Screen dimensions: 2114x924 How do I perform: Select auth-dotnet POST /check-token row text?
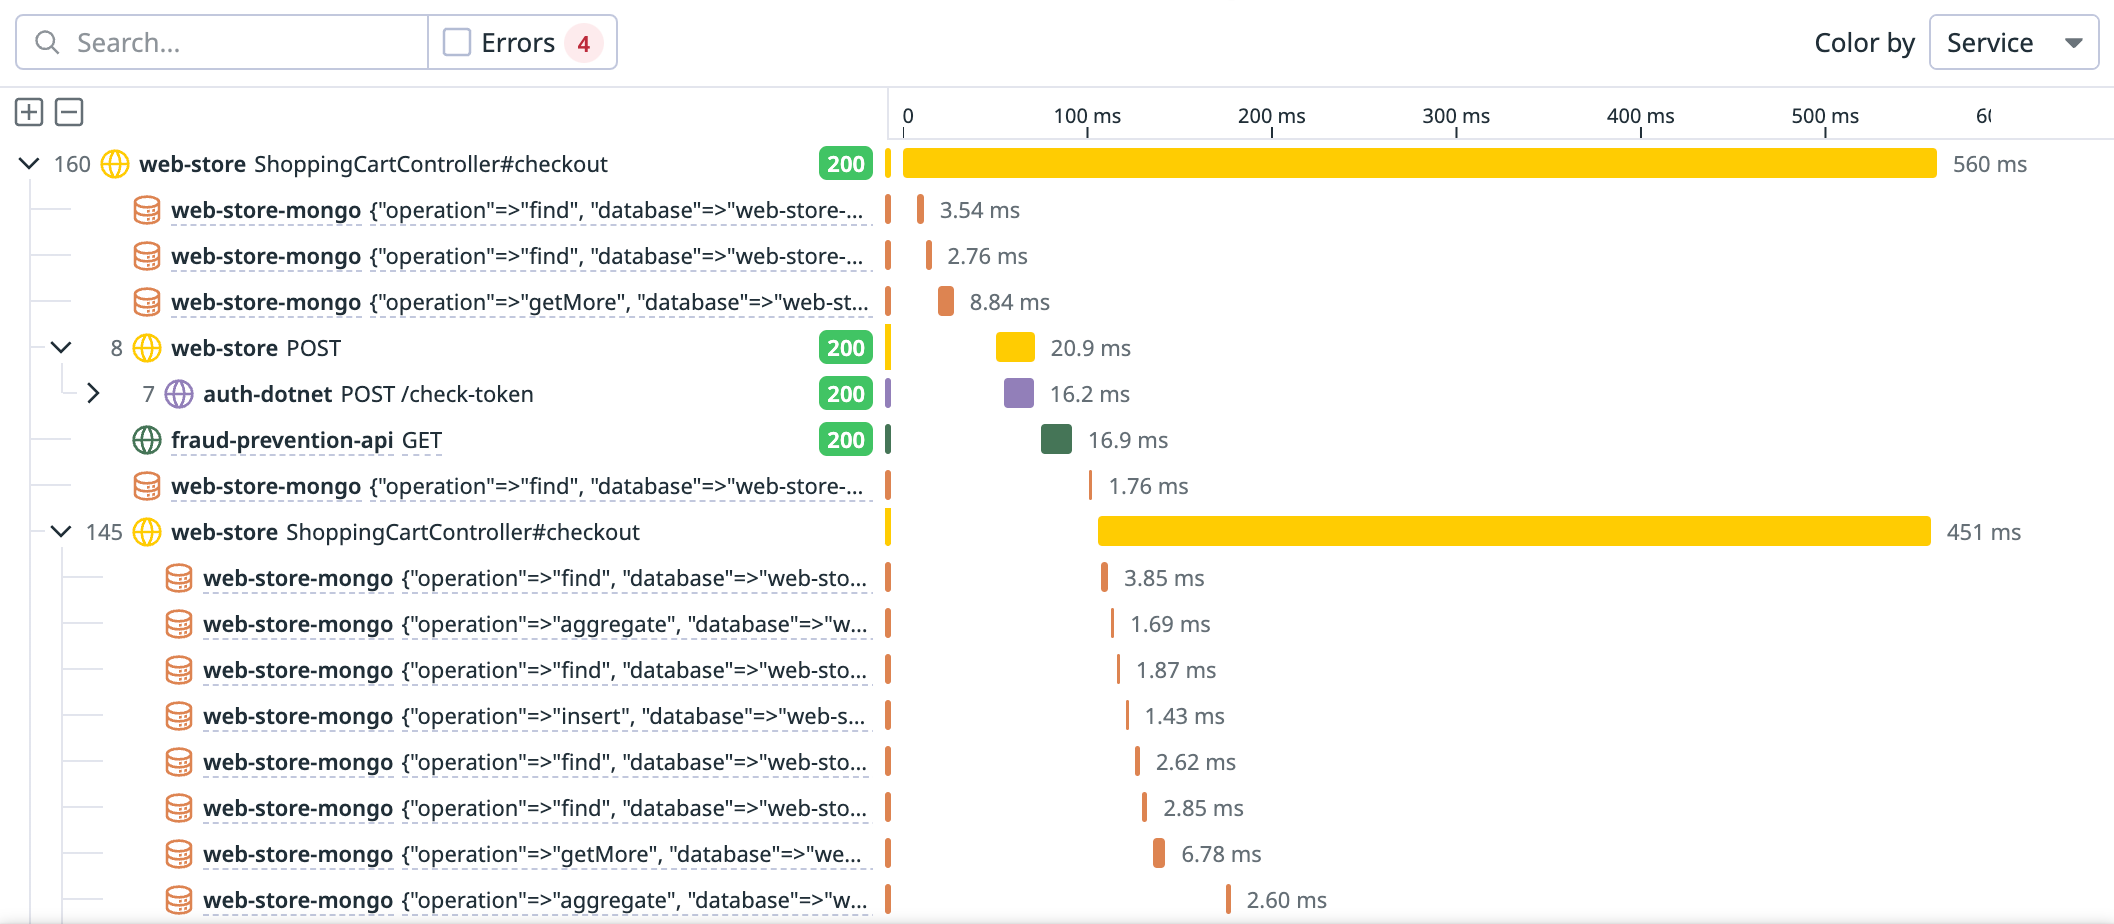368,394
